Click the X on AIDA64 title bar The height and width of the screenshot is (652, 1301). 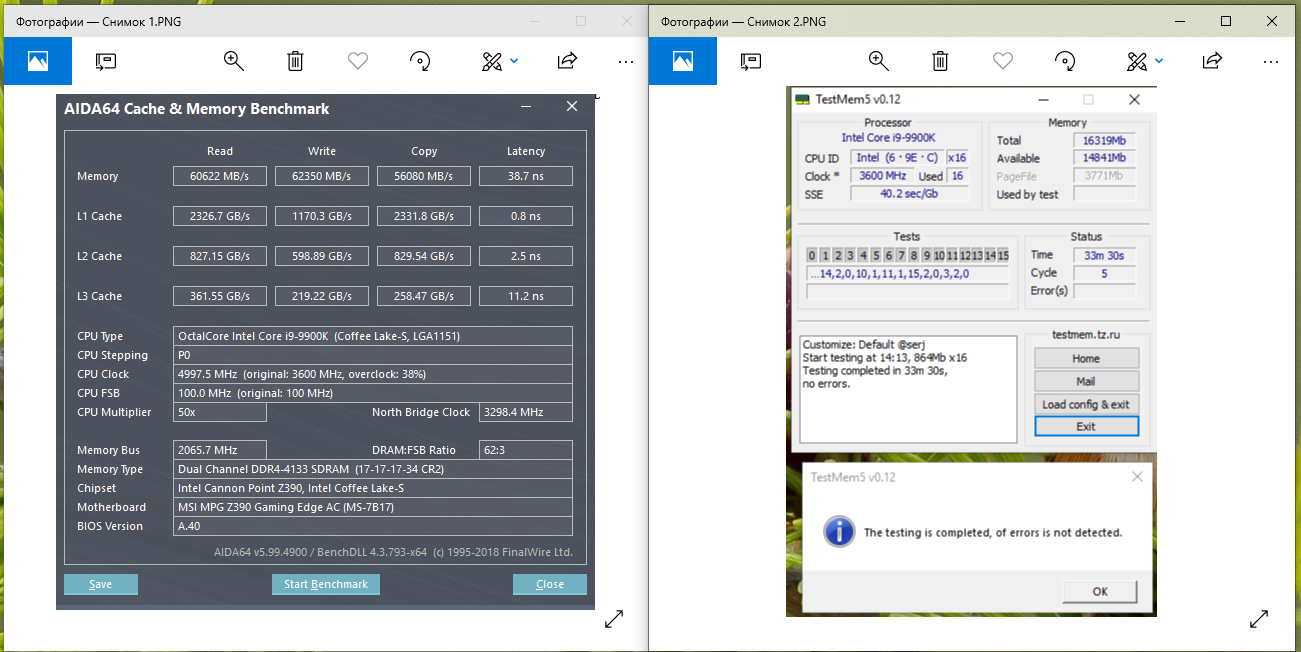click(x=572, y=106)
